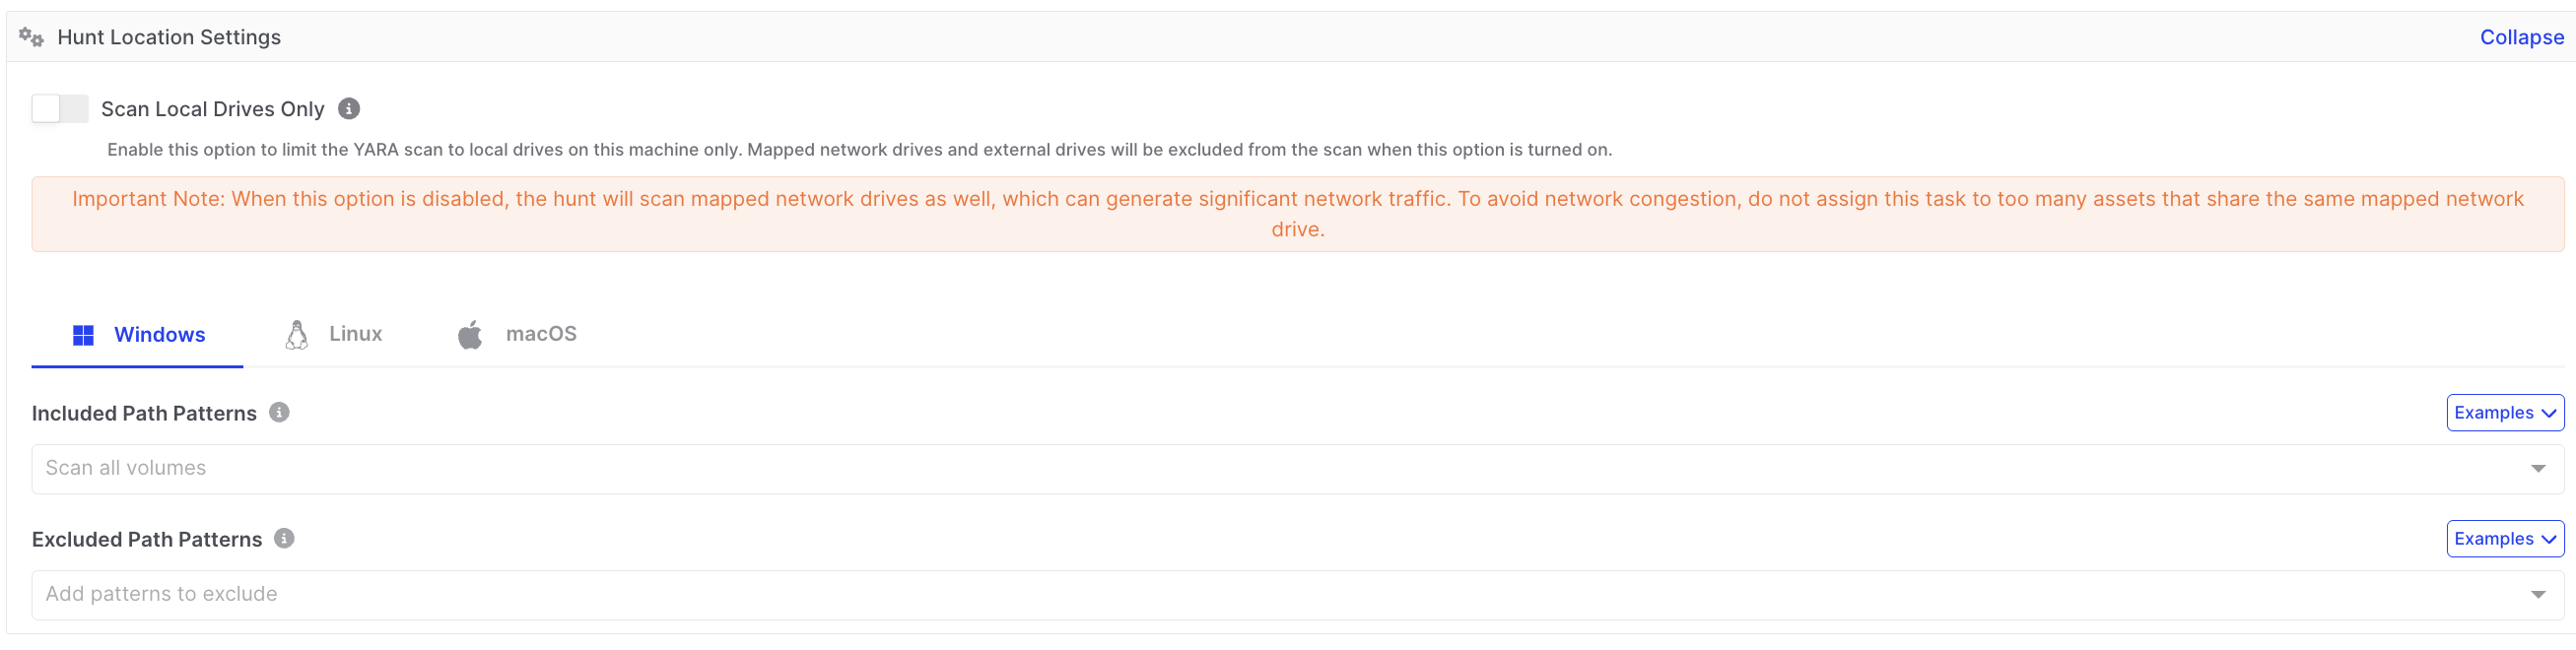Screen dimensions: 2576x650
Task: Expand the Scan all volumes dropdown arrow
Action: 2538,469
